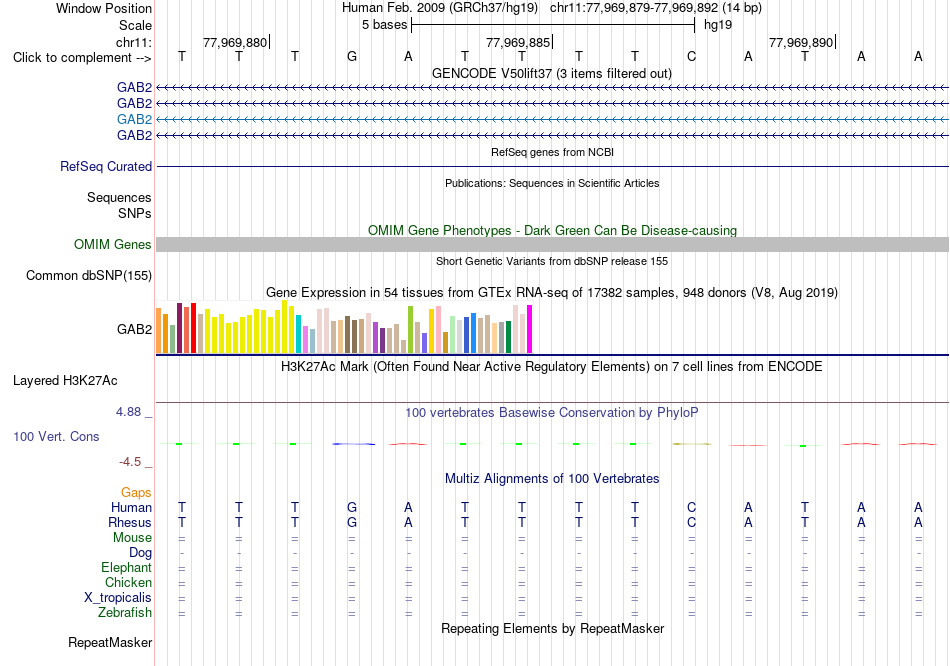Click the Gaps label in Multiz track
The width and height of the screenshot is (950, 666).
[136, 493]
